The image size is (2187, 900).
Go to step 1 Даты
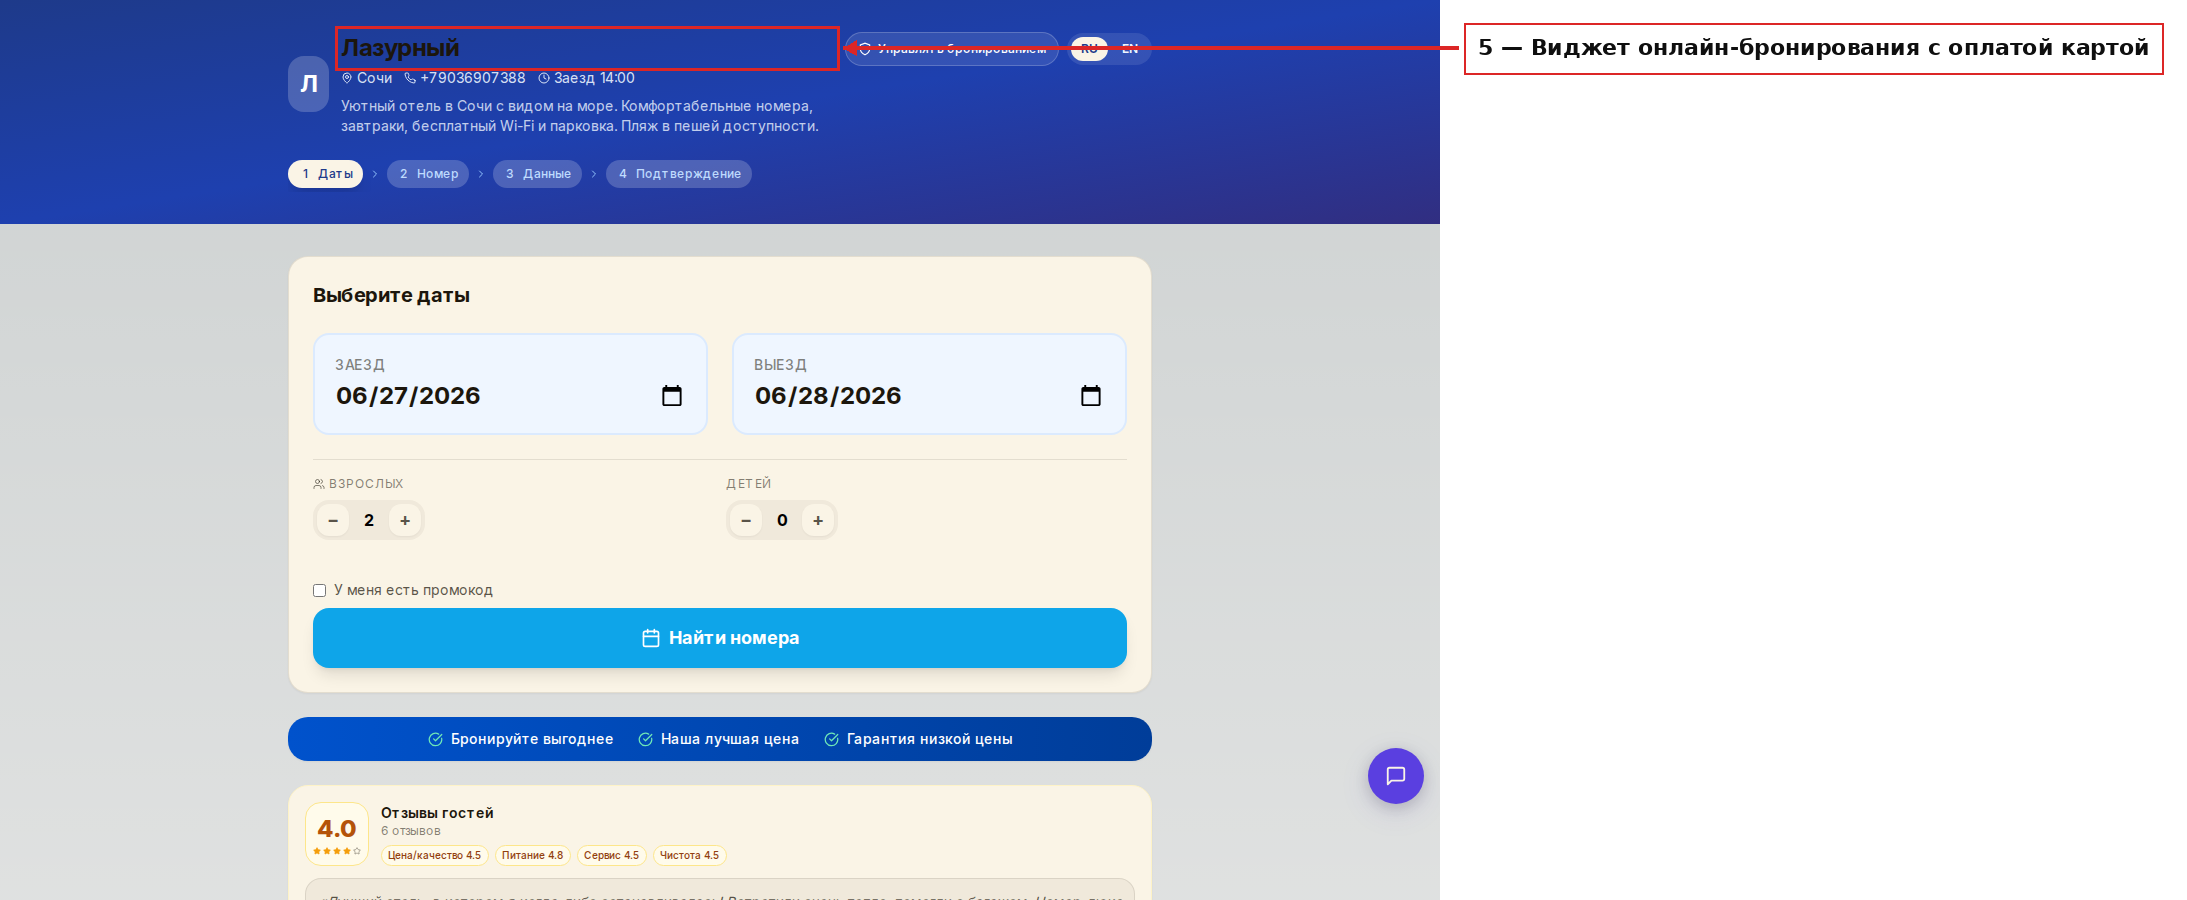[326, 174]
